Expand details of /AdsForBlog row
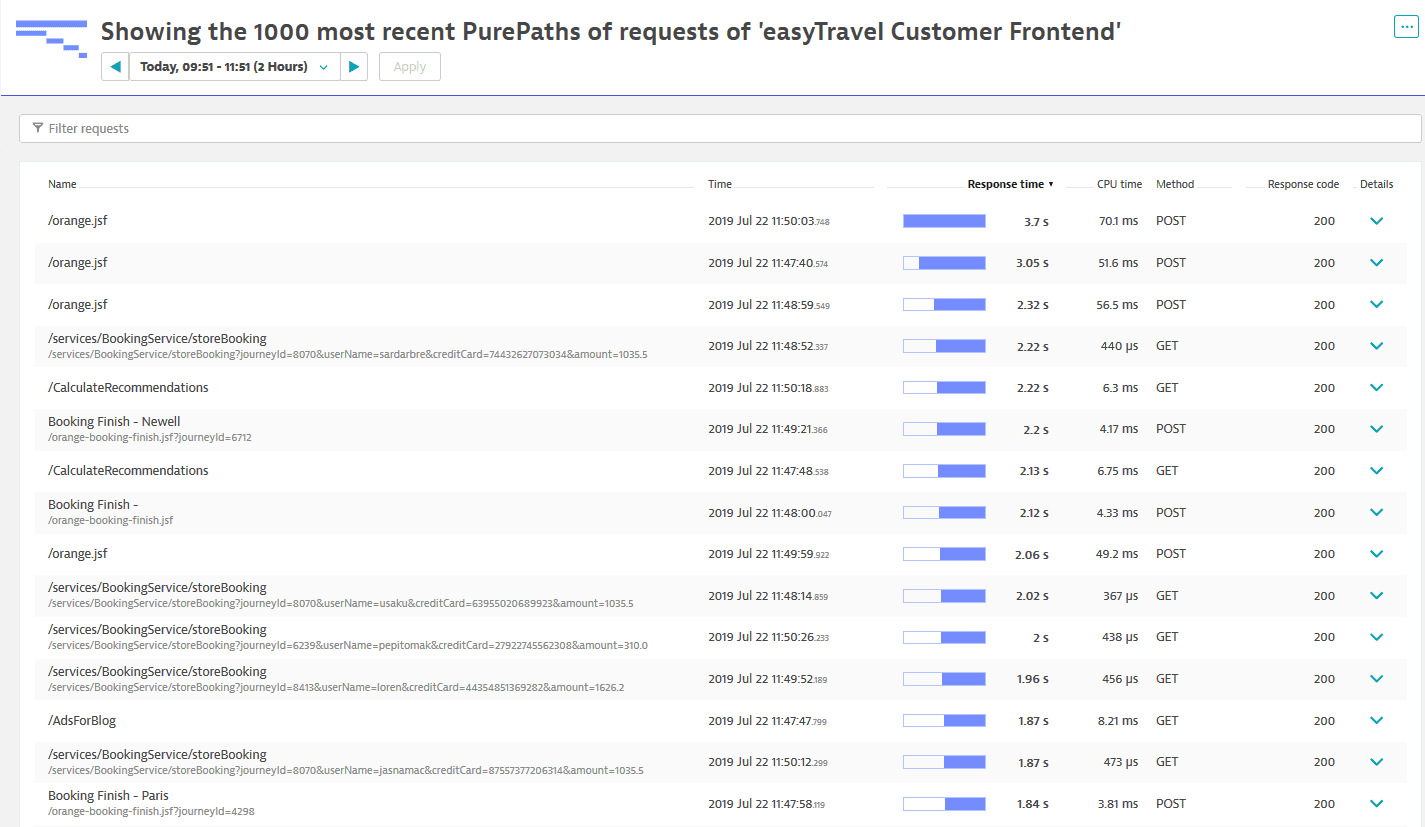1425x827 pixels. coord(1376,721)
